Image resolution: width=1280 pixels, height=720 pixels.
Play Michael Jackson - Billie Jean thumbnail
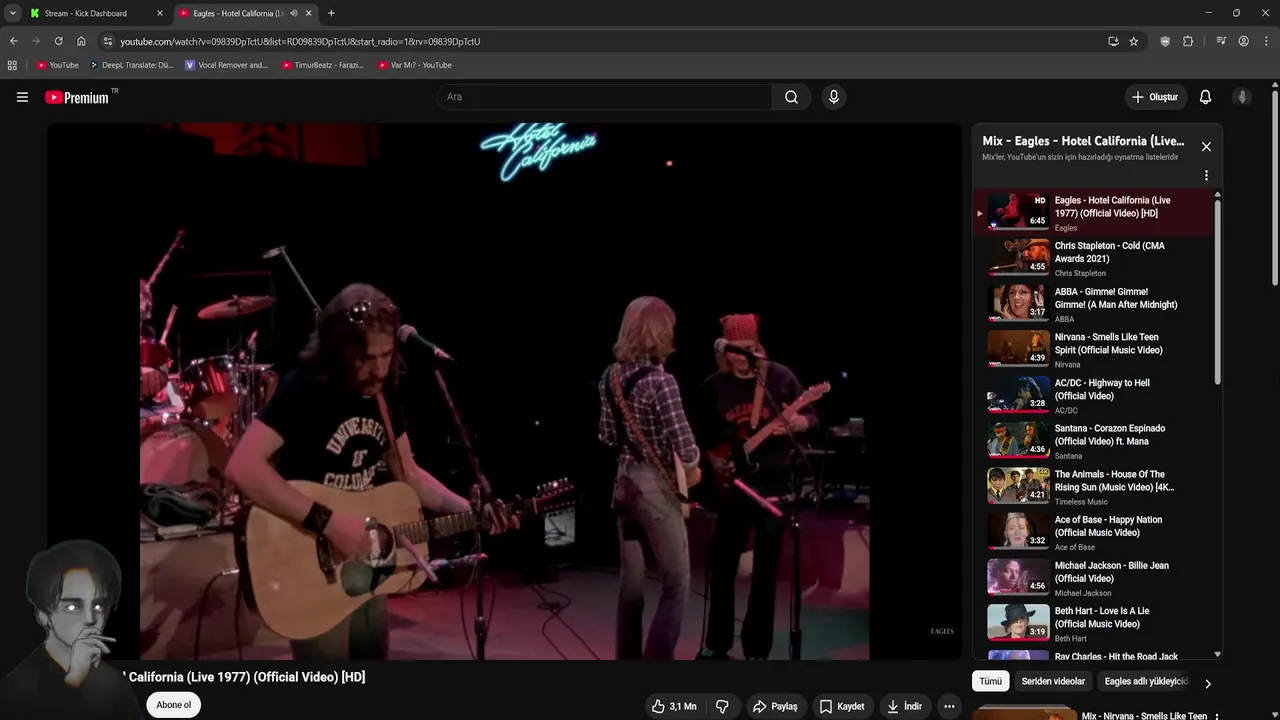[1018, 577]
